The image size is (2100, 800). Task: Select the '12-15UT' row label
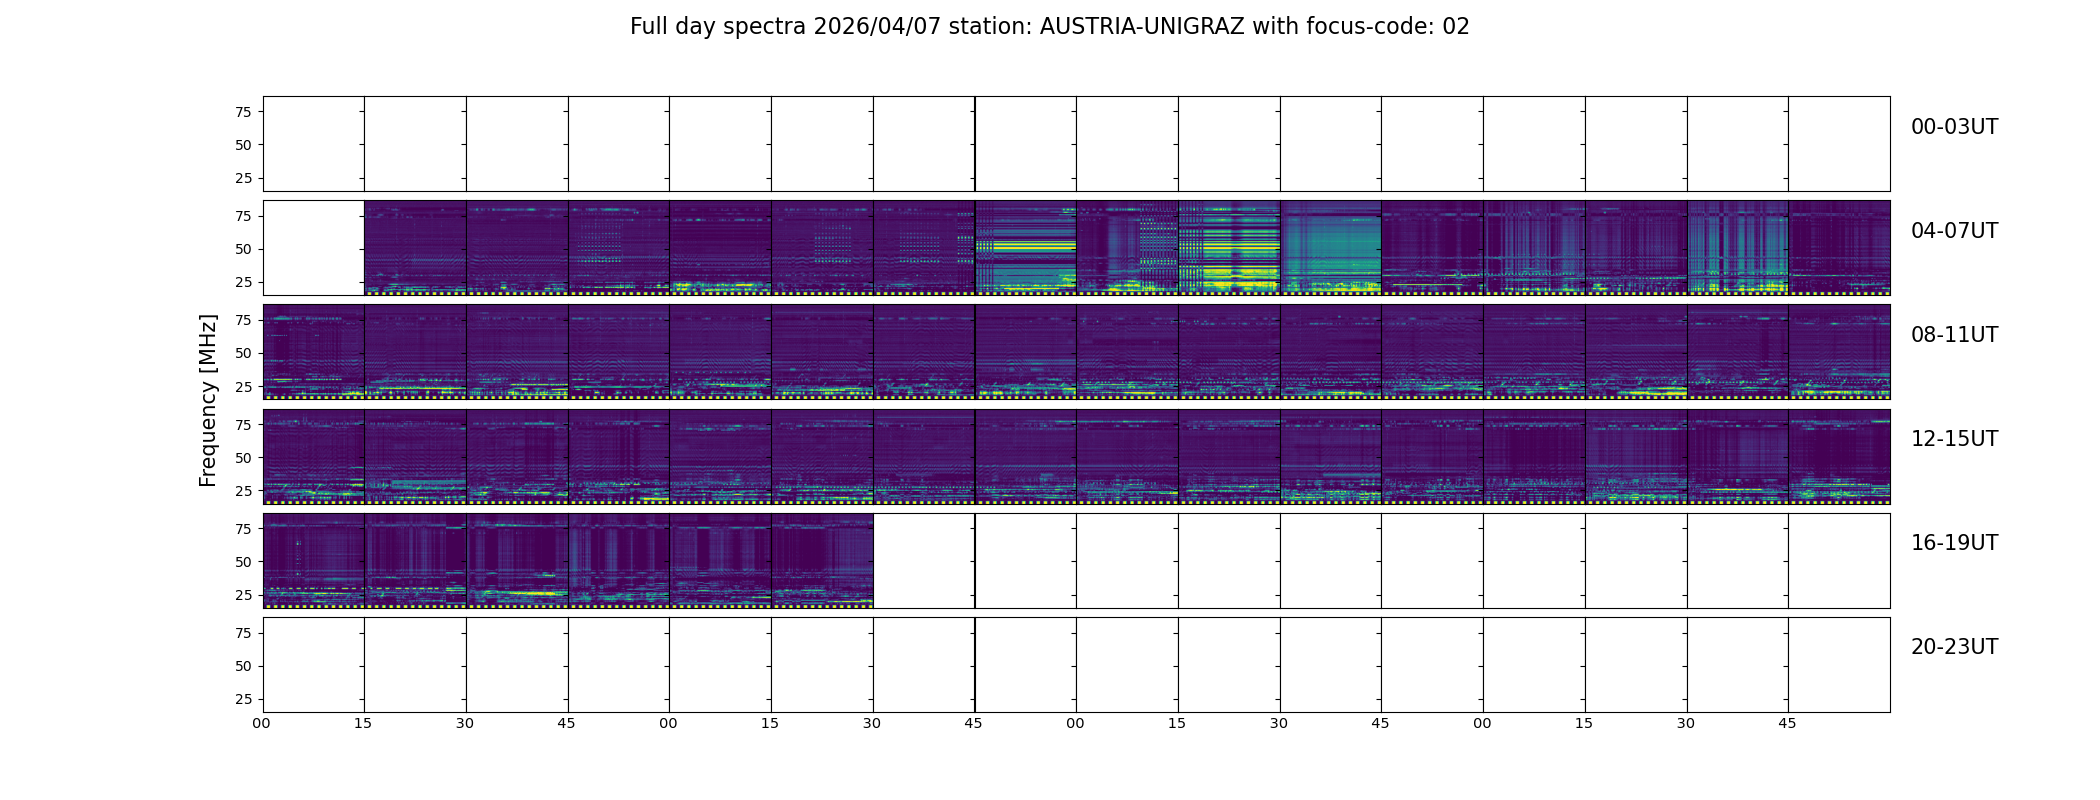point(1954,439)
